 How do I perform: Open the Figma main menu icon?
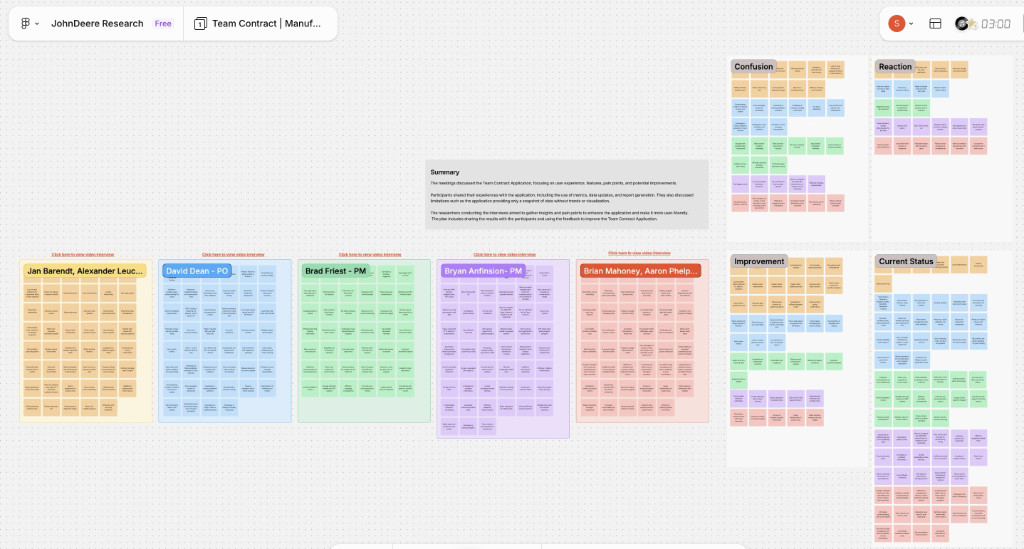coord(25,24)
